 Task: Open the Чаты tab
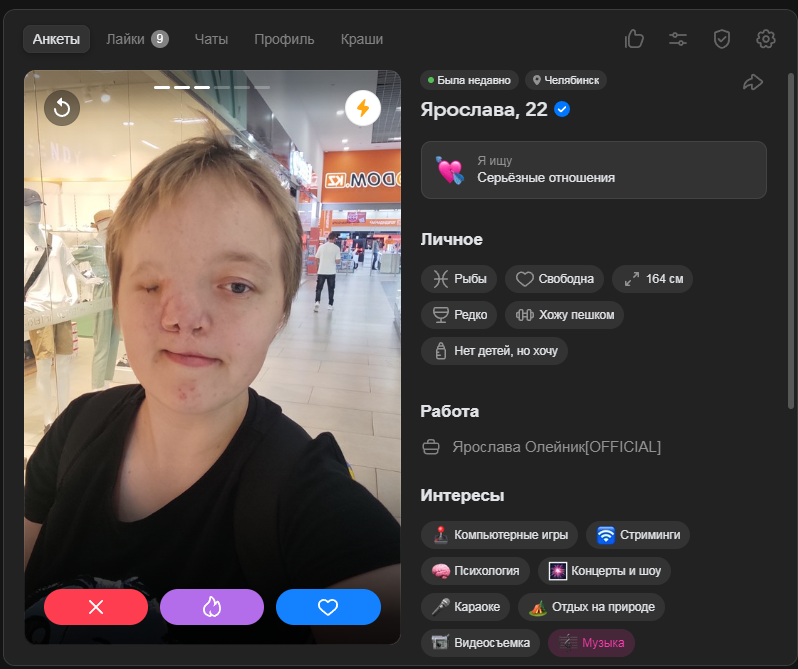pos(211,39)
